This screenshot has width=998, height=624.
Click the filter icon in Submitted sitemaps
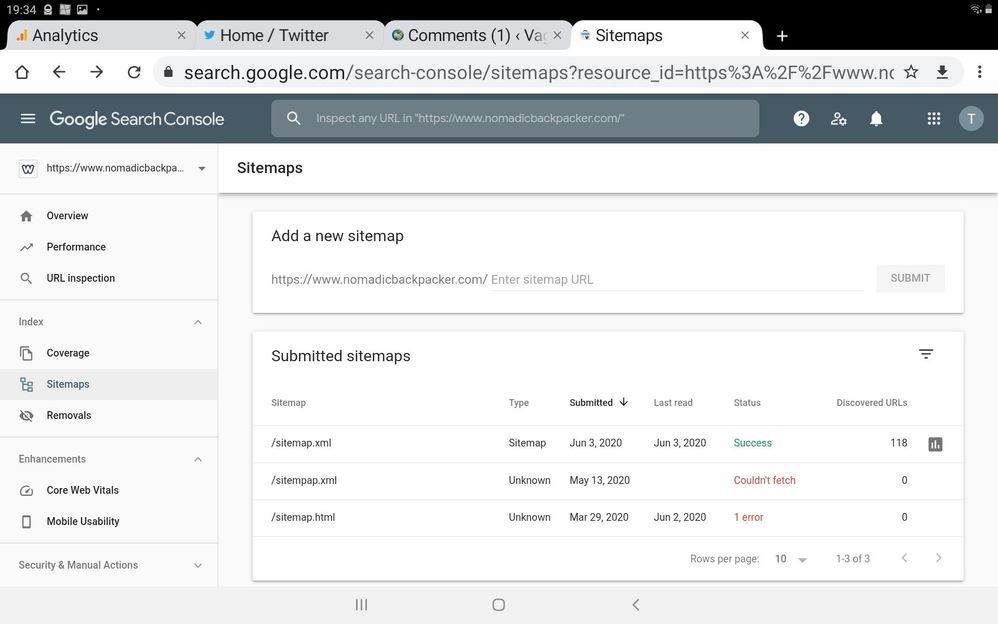(926, 354)
